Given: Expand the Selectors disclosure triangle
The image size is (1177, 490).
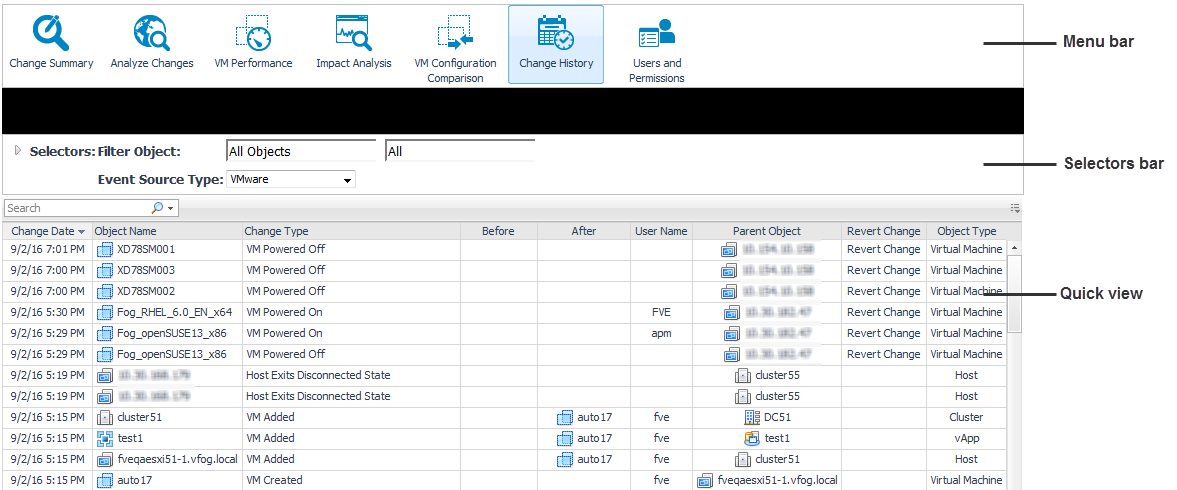Looking at the screenshot, I should (x=17, y=151).
